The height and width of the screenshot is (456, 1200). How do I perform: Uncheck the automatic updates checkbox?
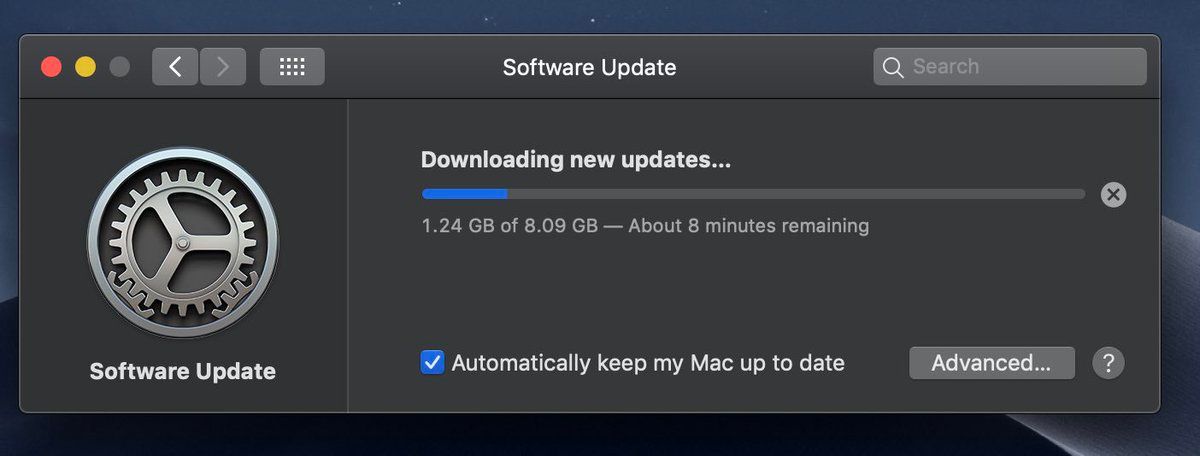[432, 362]
